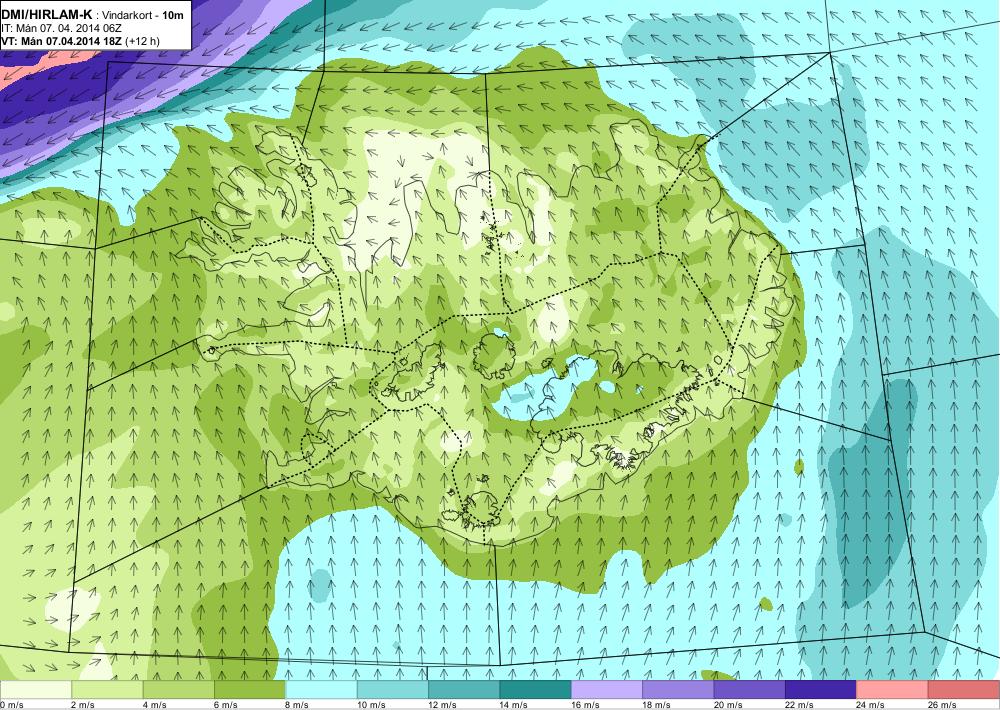Click the "IT: Mán 07. 04. 2014 06Z" line
The width and height of the screenshot is (1000, 710).
coord(61,29)
